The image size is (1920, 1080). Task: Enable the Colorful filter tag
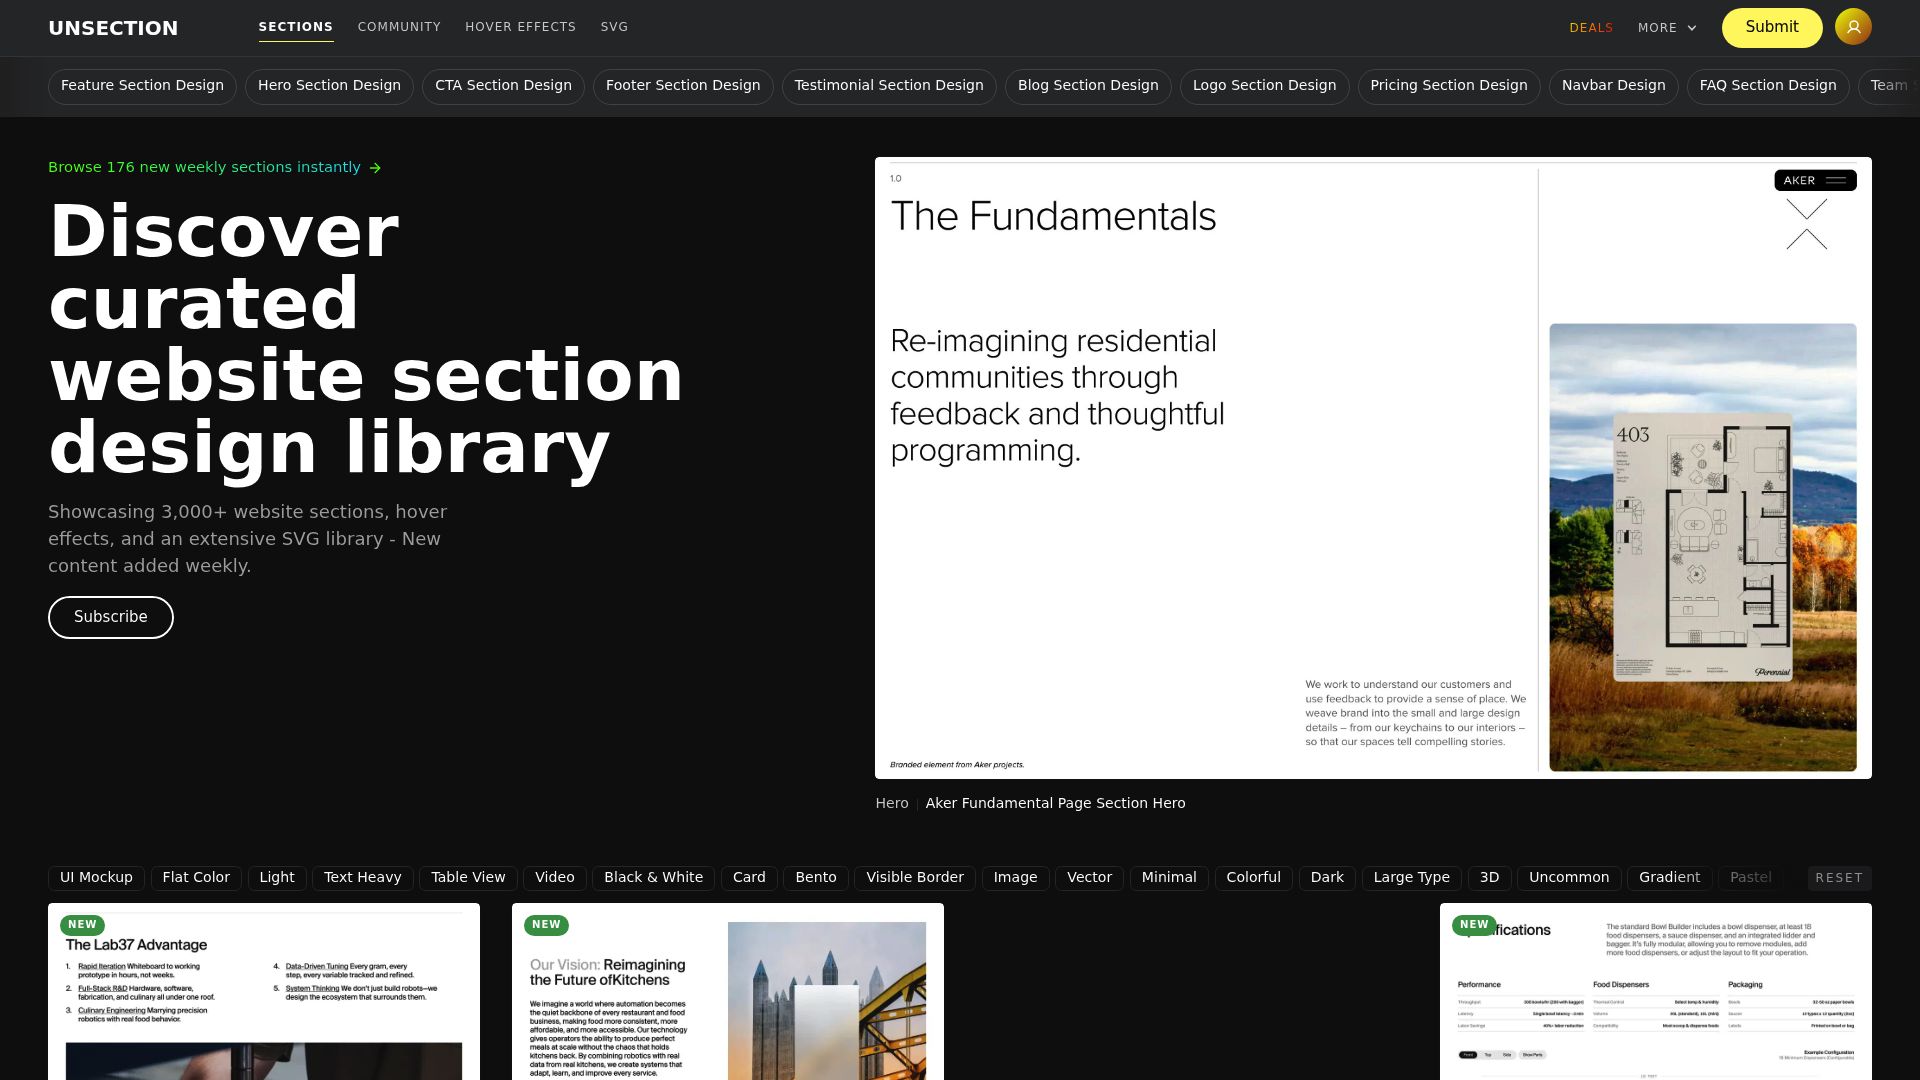click(1253, 878)
